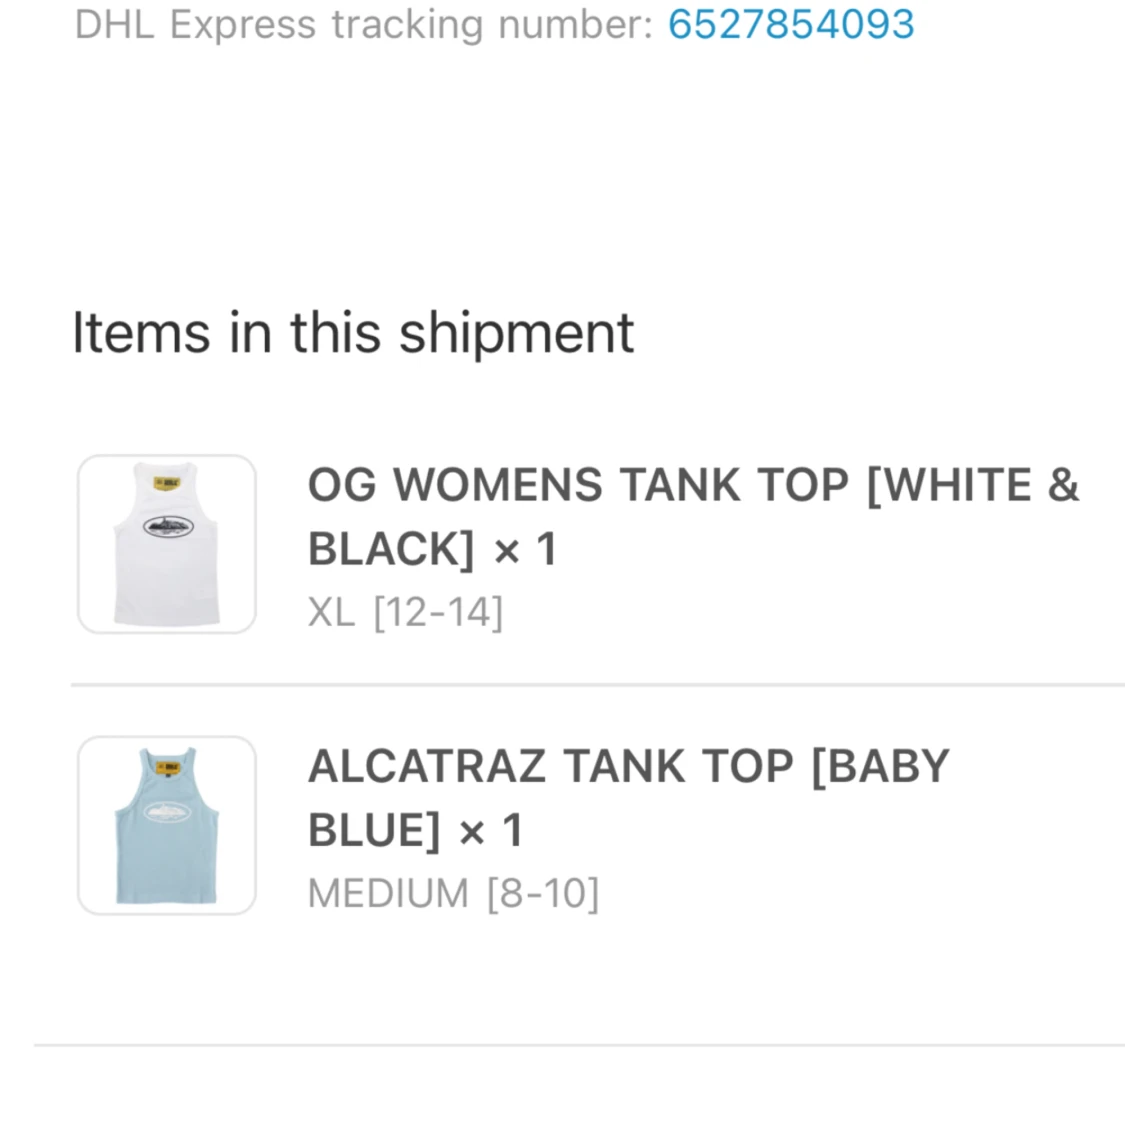Viewport: 1125px width, 1125px height.
Task: Click the divider between the two items
Action: point(597,685)
